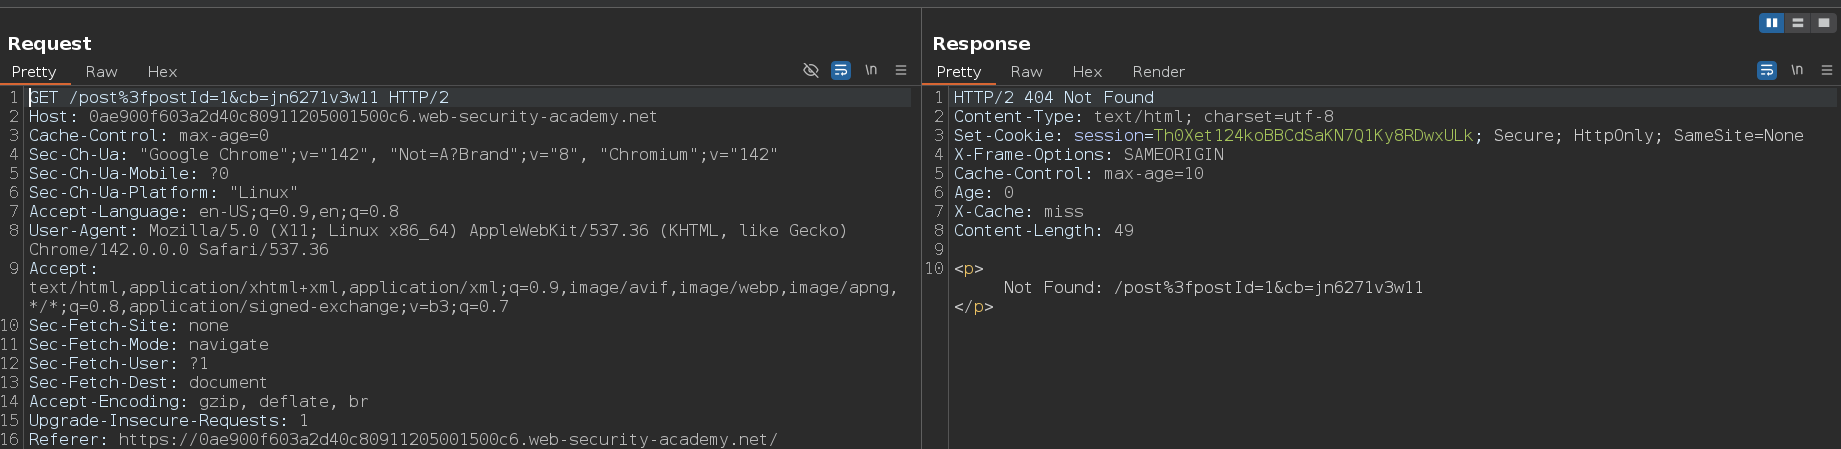
Task: Toggle word wrap in the Request panel
Action: tap(841, 70)
